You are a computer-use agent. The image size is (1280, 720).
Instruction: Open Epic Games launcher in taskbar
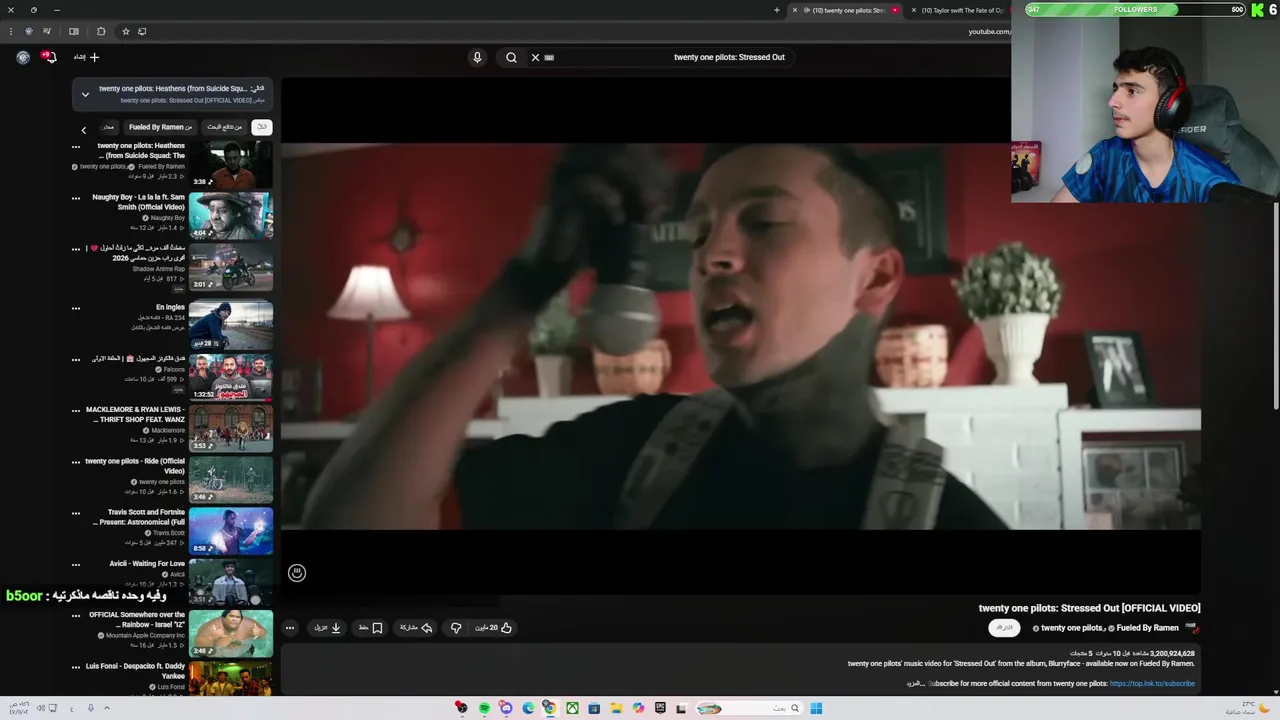[x=660, y=708]
